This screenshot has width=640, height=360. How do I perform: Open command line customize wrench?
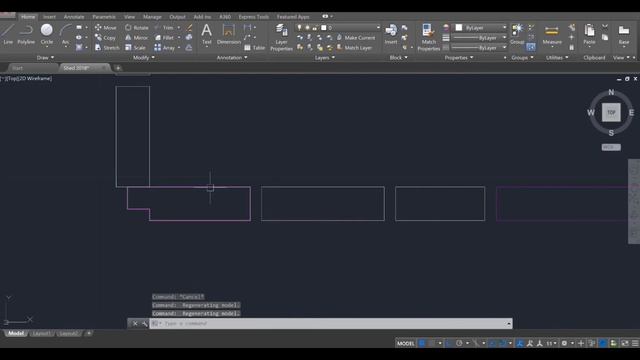[x=144, y=323]
